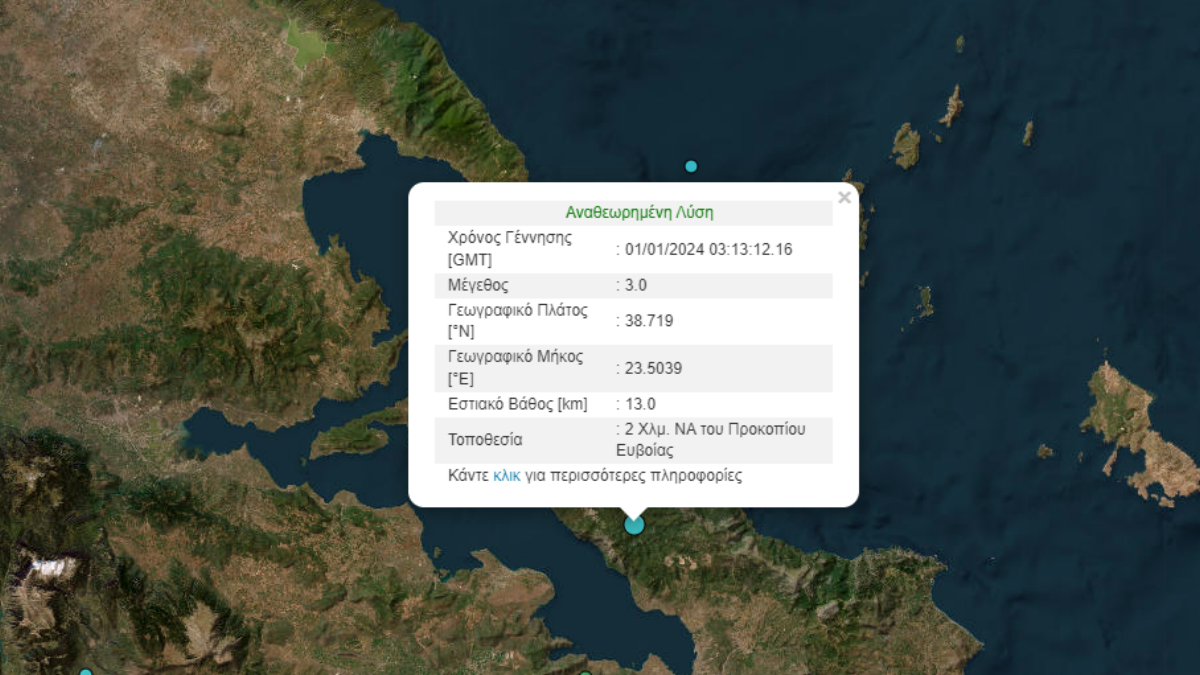Click the 'Εστιακό Βάθος [km]' row label
This screenshot has width=1200, height=675.
517,404
